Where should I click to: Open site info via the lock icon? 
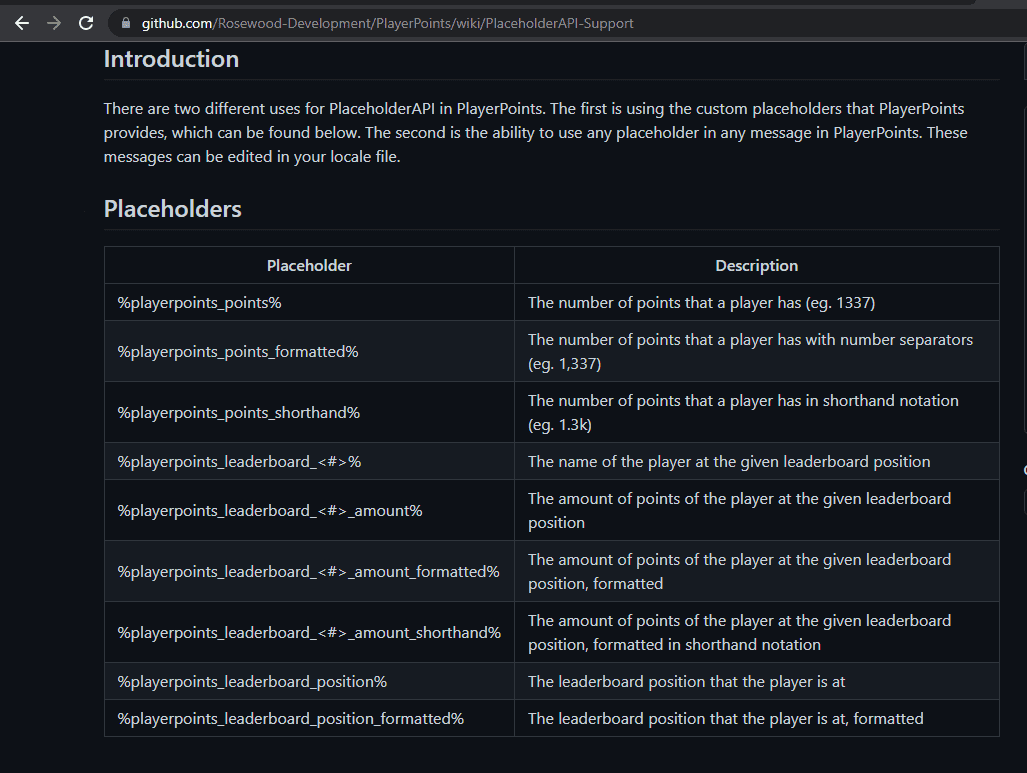[x=125, y=23]
